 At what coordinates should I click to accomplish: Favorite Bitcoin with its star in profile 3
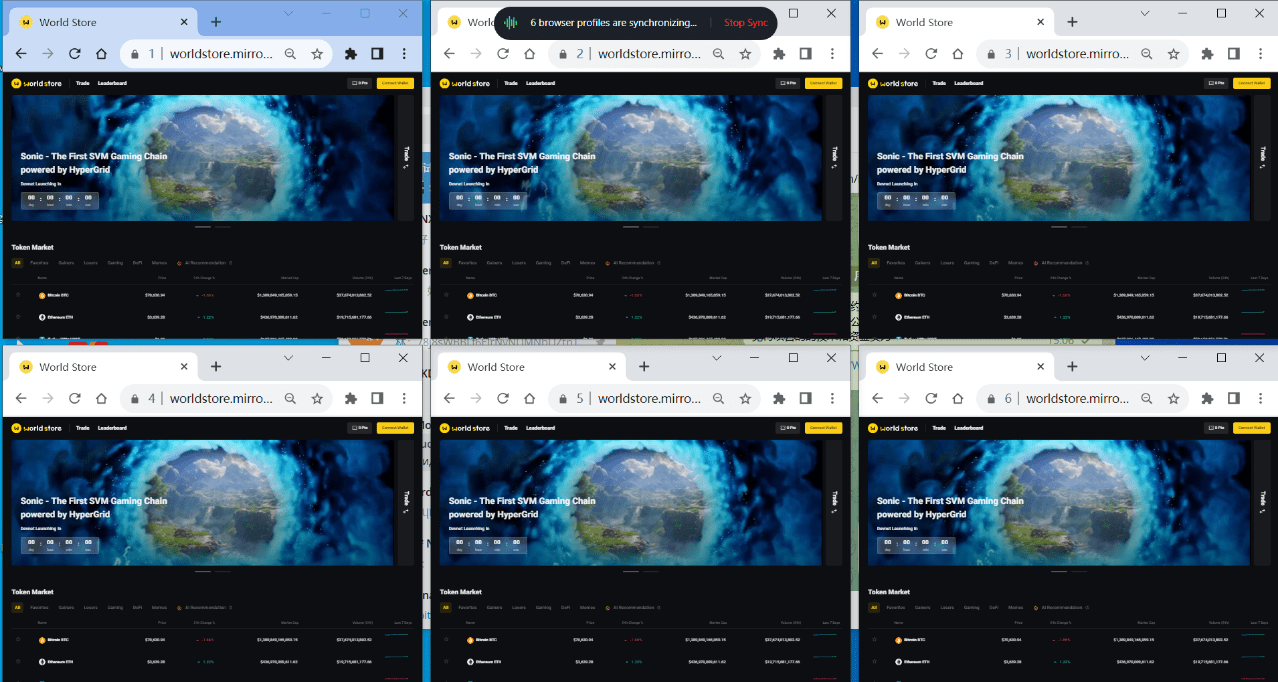click(x=874, y=295)
